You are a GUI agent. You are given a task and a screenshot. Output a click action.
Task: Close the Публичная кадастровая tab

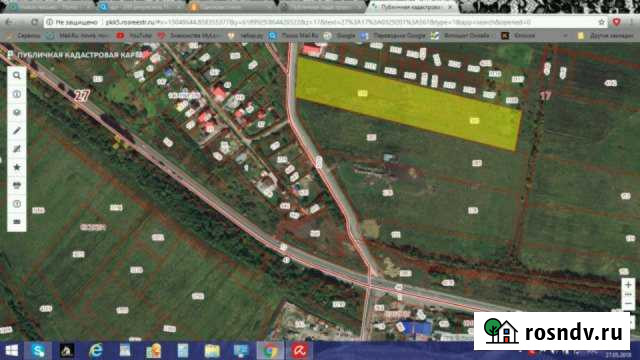click(451, 7)
